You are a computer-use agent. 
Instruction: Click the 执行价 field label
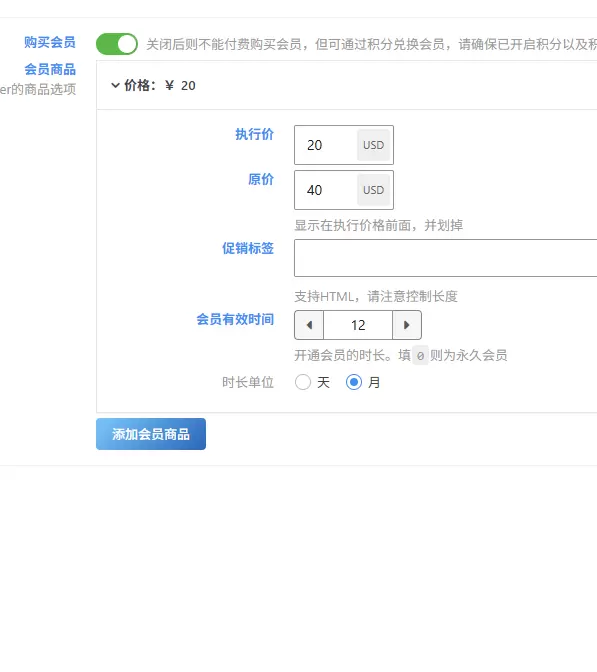255,134
